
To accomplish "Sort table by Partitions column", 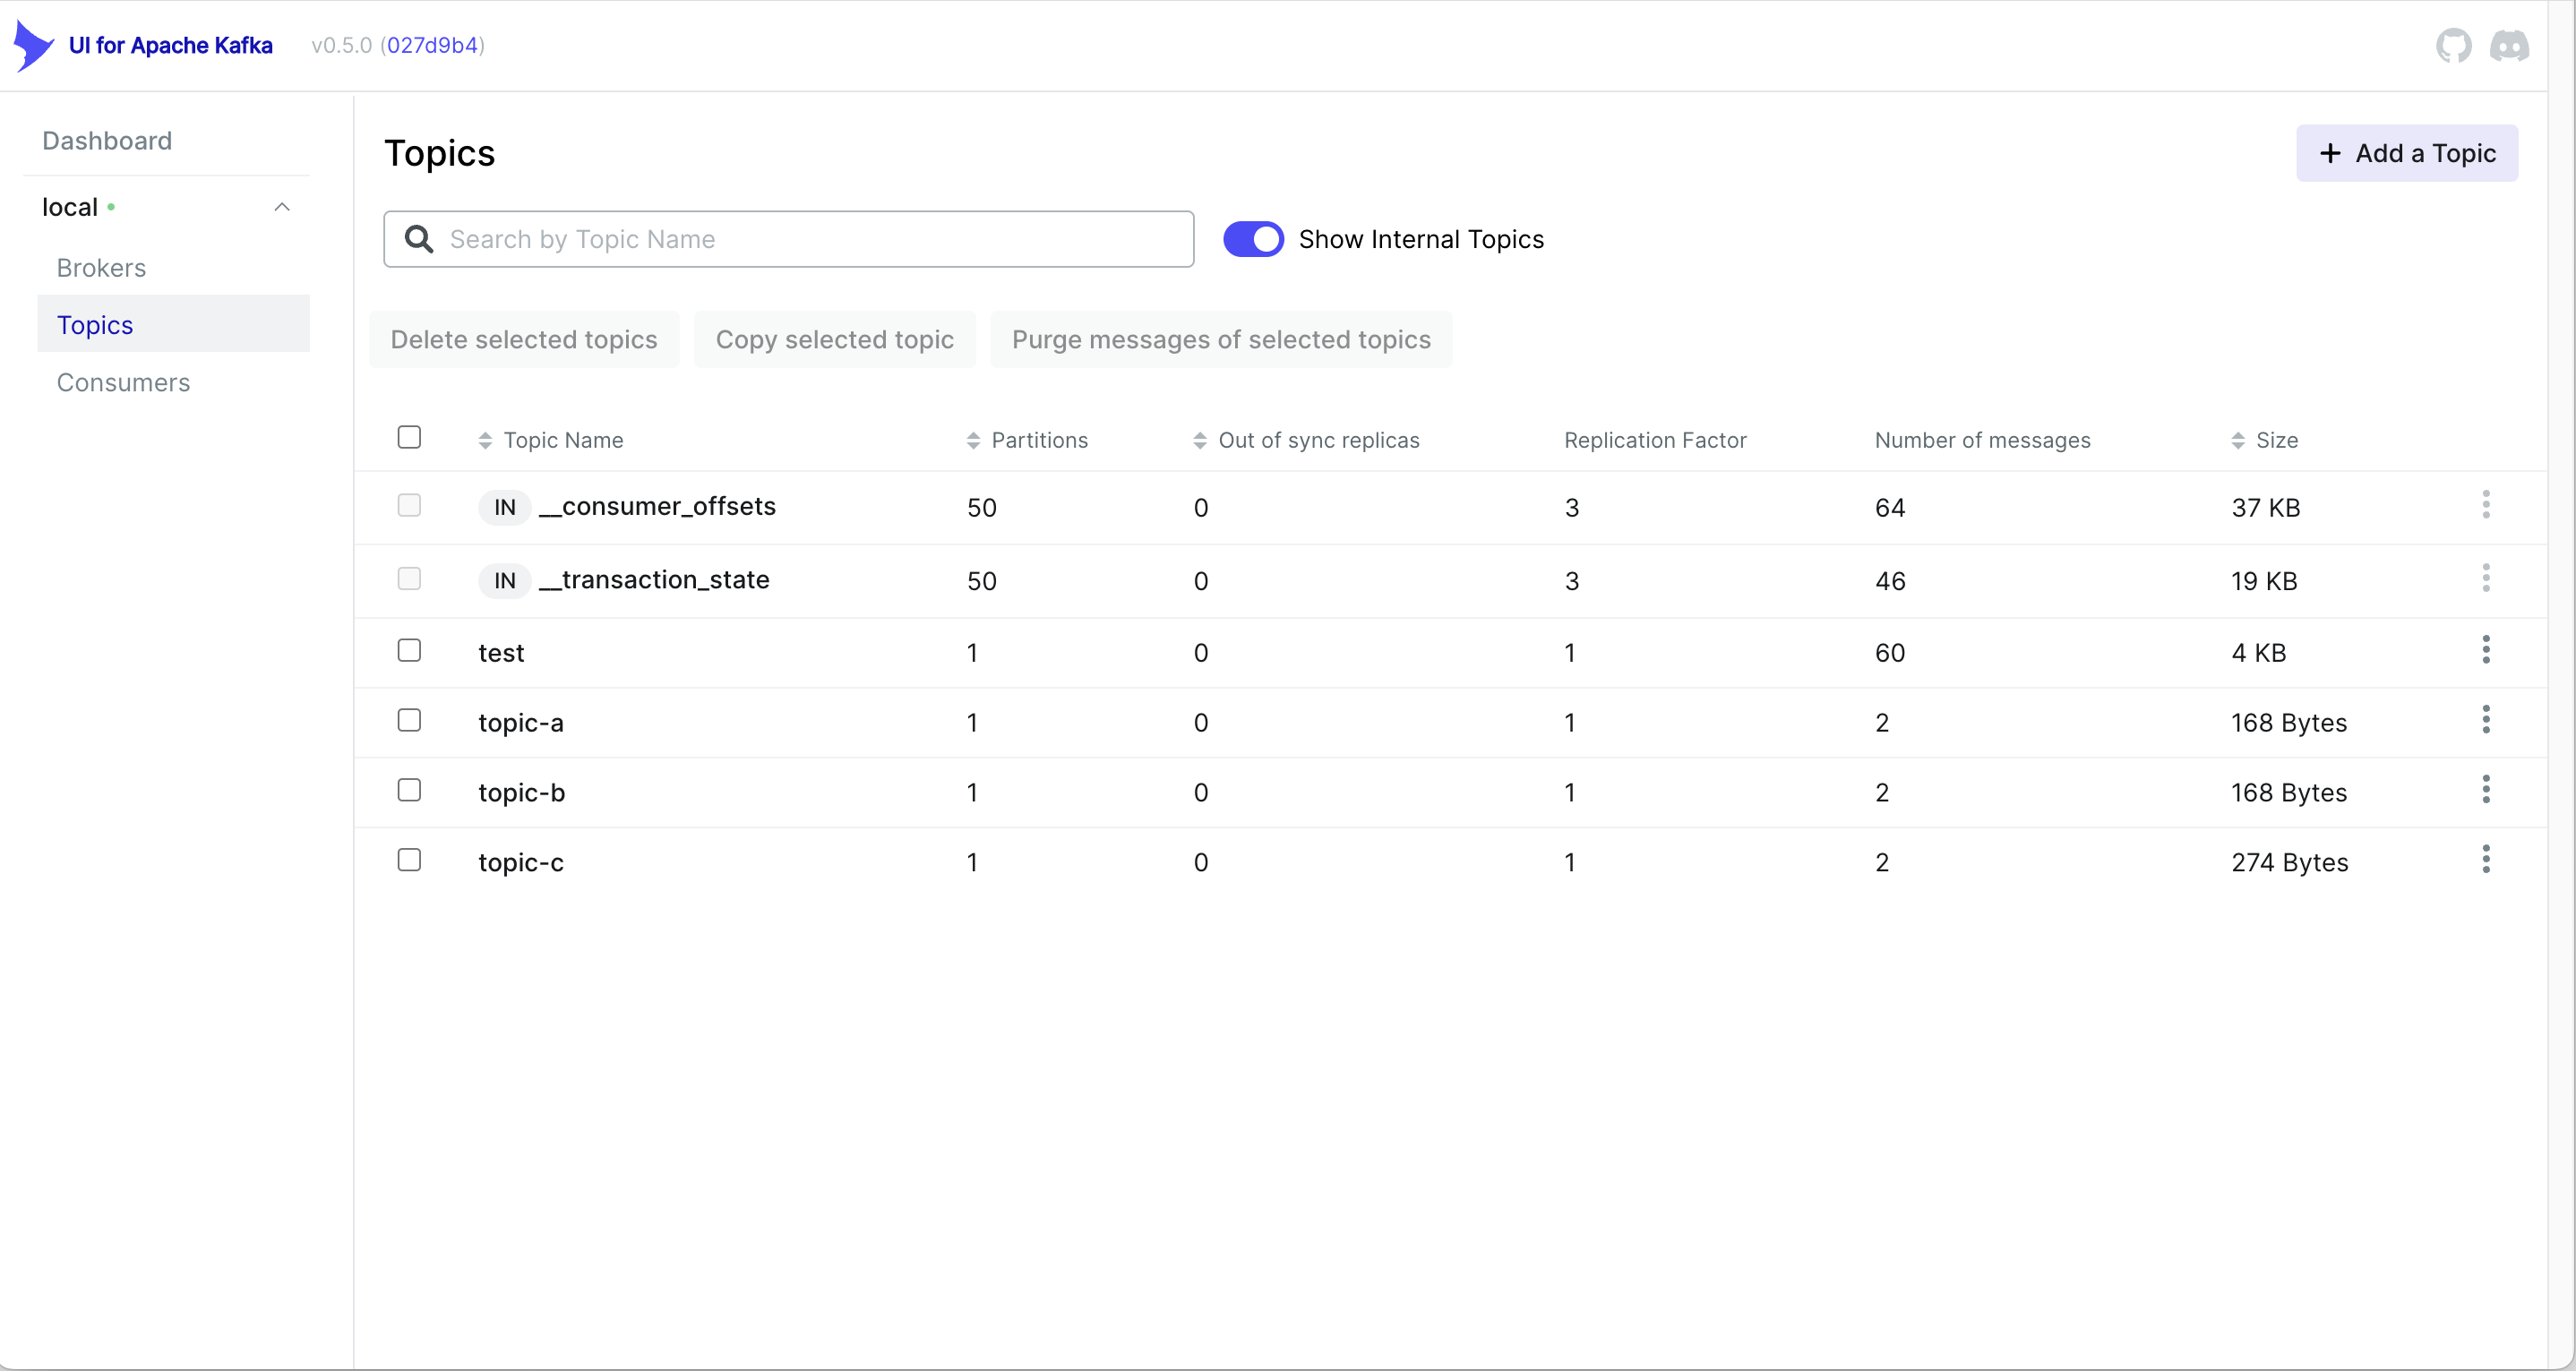I will click(1038, 440).
